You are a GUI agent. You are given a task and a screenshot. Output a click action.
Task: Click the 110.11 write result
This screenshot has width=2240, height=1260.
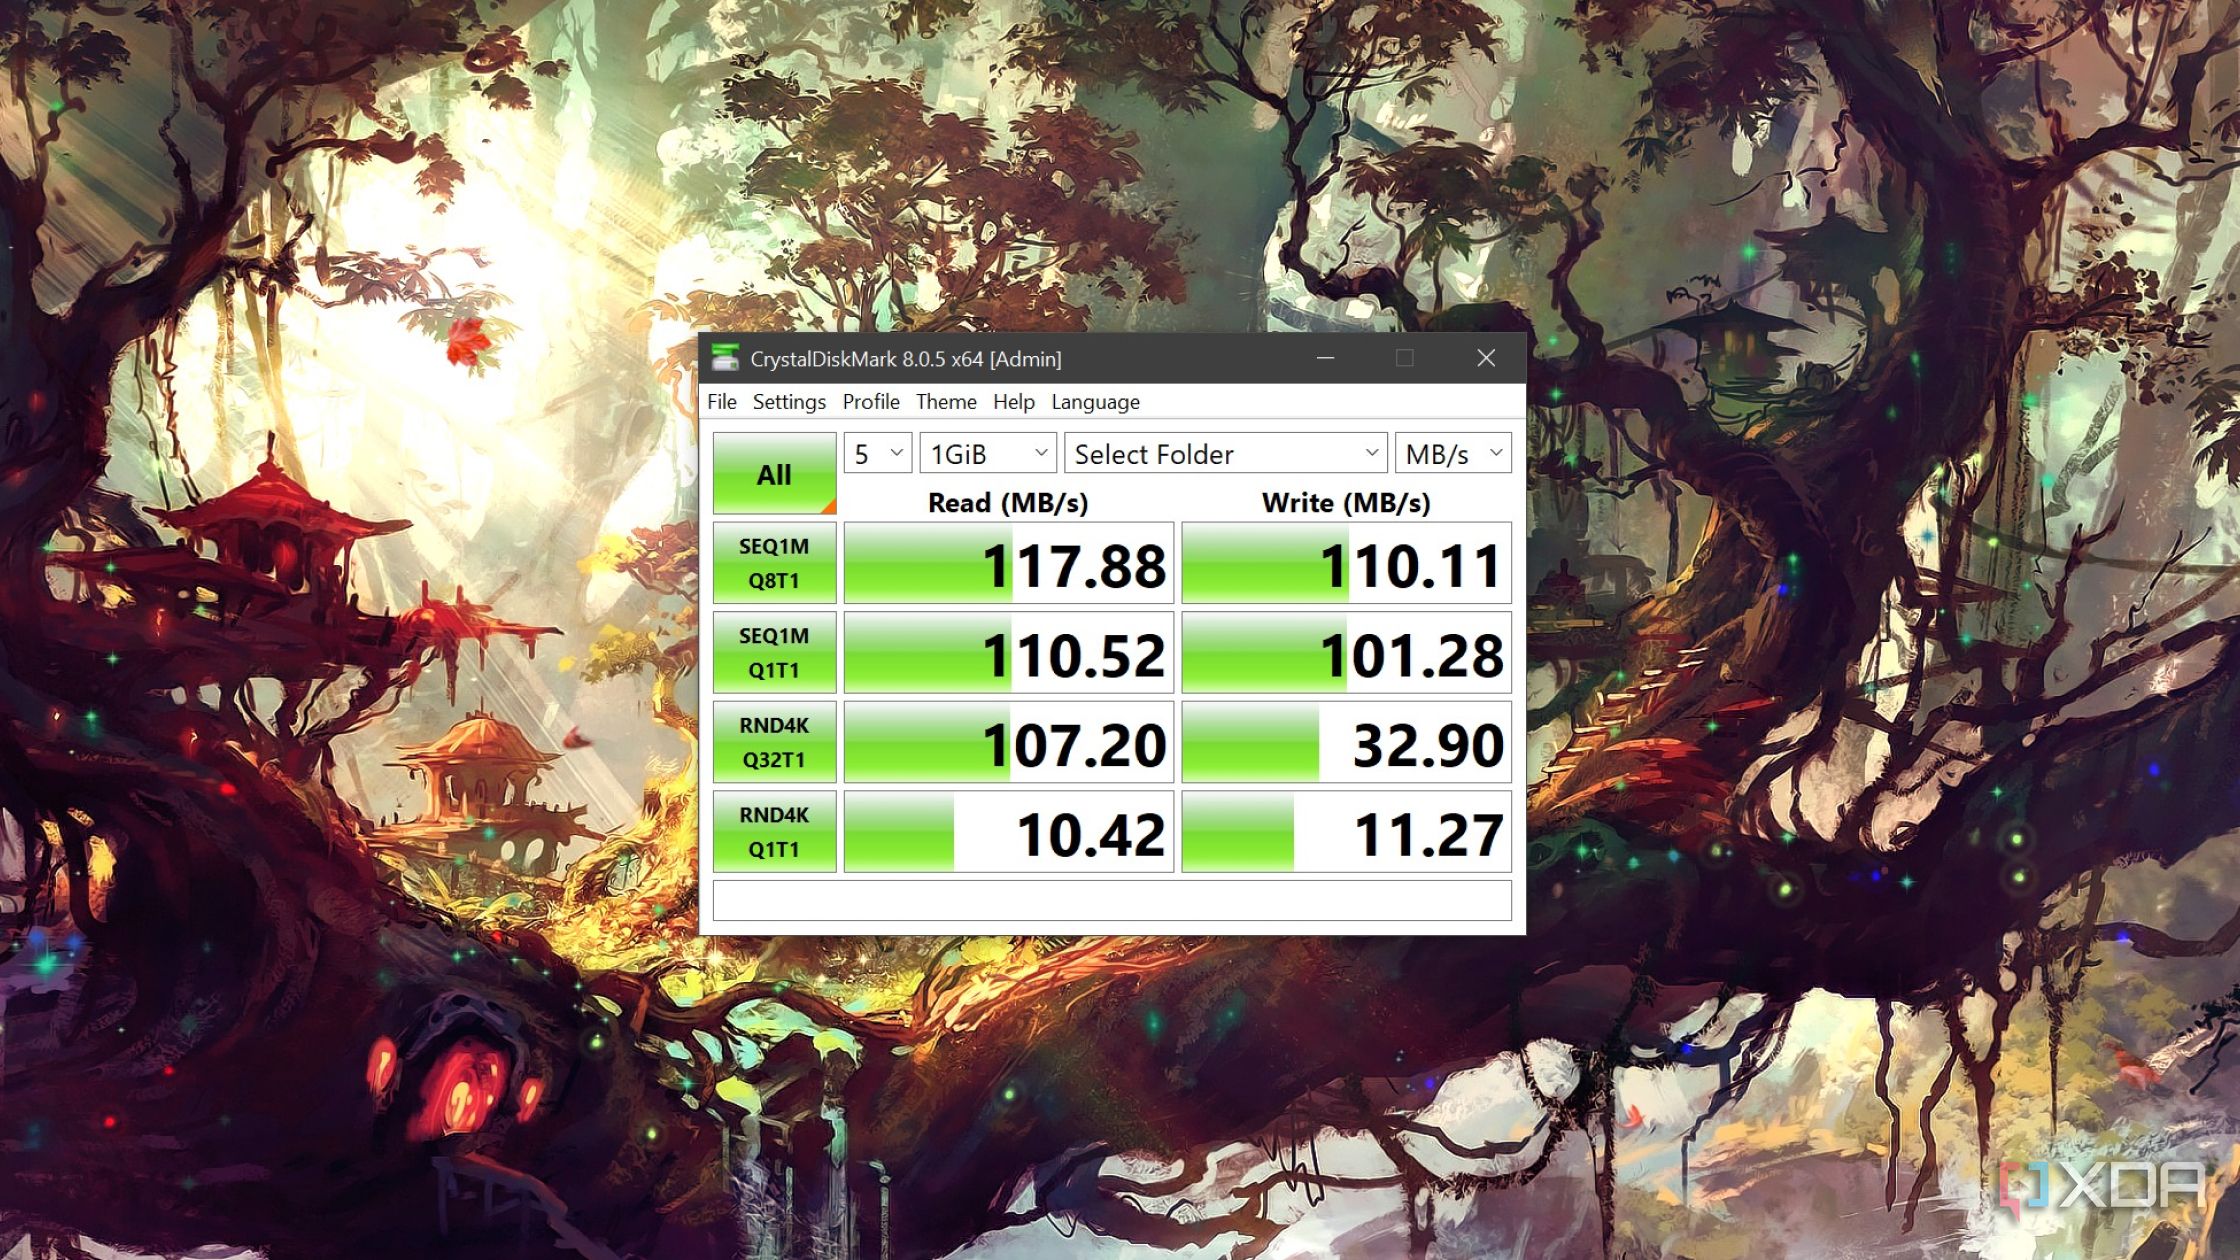[x=1346, y=563]
